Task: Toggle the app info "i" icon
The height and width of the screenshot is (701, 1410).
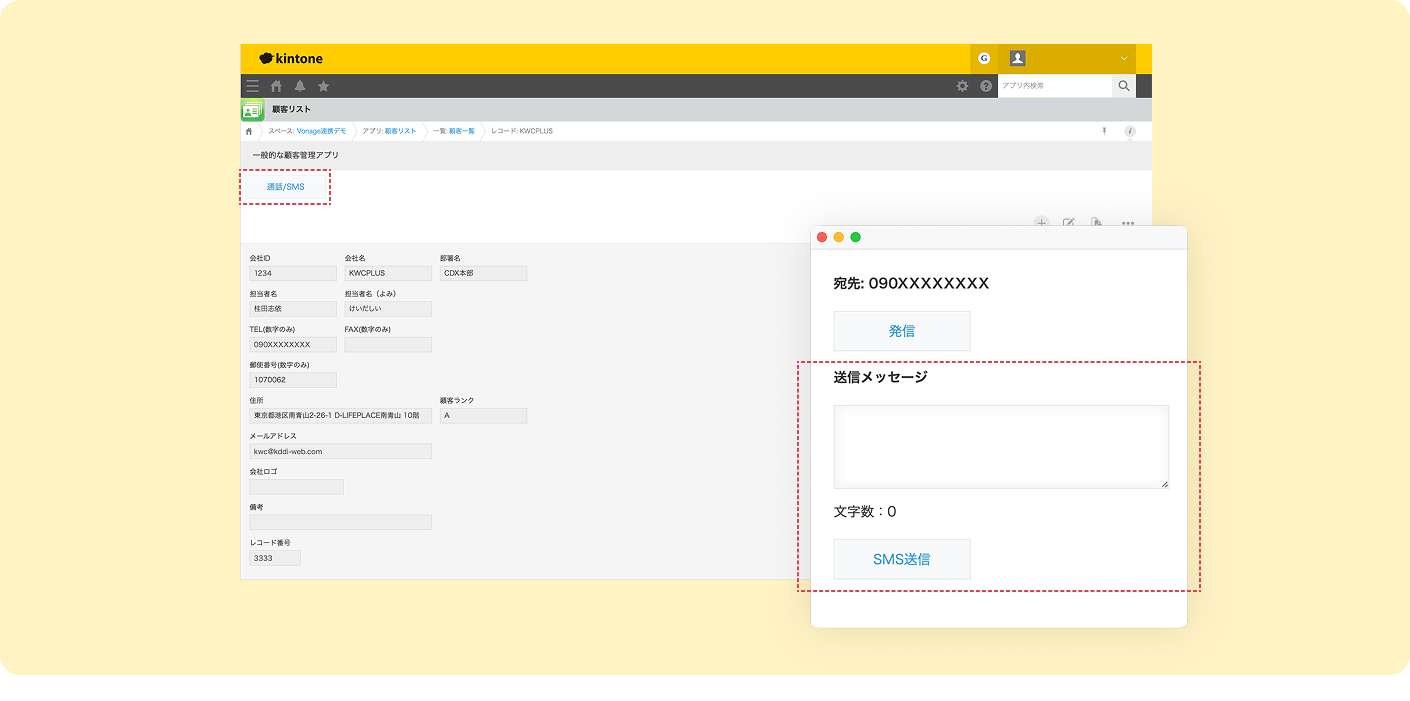Action: (1130, 131)
